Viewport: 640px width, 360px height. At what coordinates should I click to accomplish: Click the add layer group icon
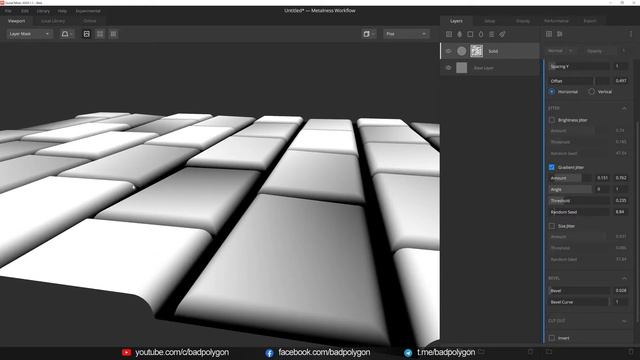[491, 34]
